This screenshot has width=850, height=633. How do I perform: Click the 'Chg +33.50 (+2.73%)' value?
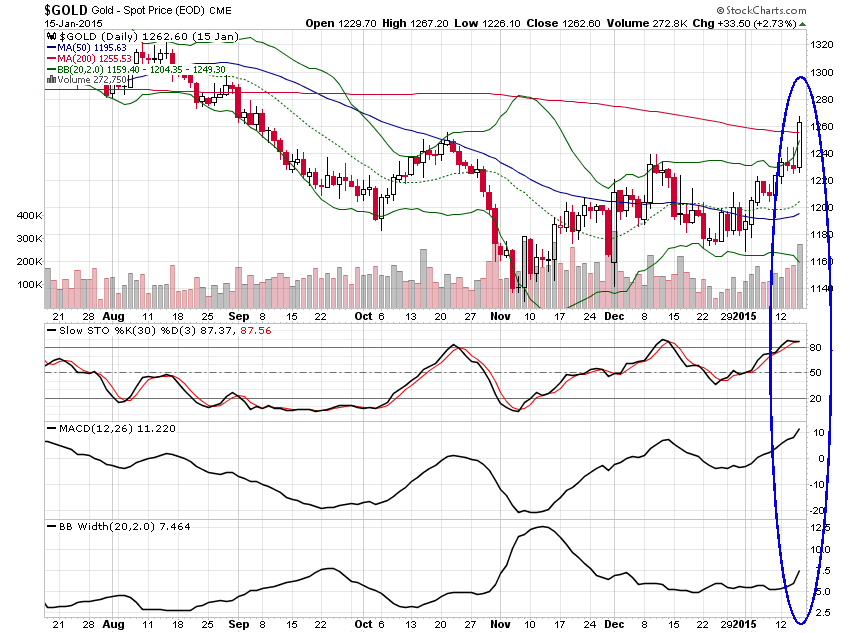pos(745,23)
